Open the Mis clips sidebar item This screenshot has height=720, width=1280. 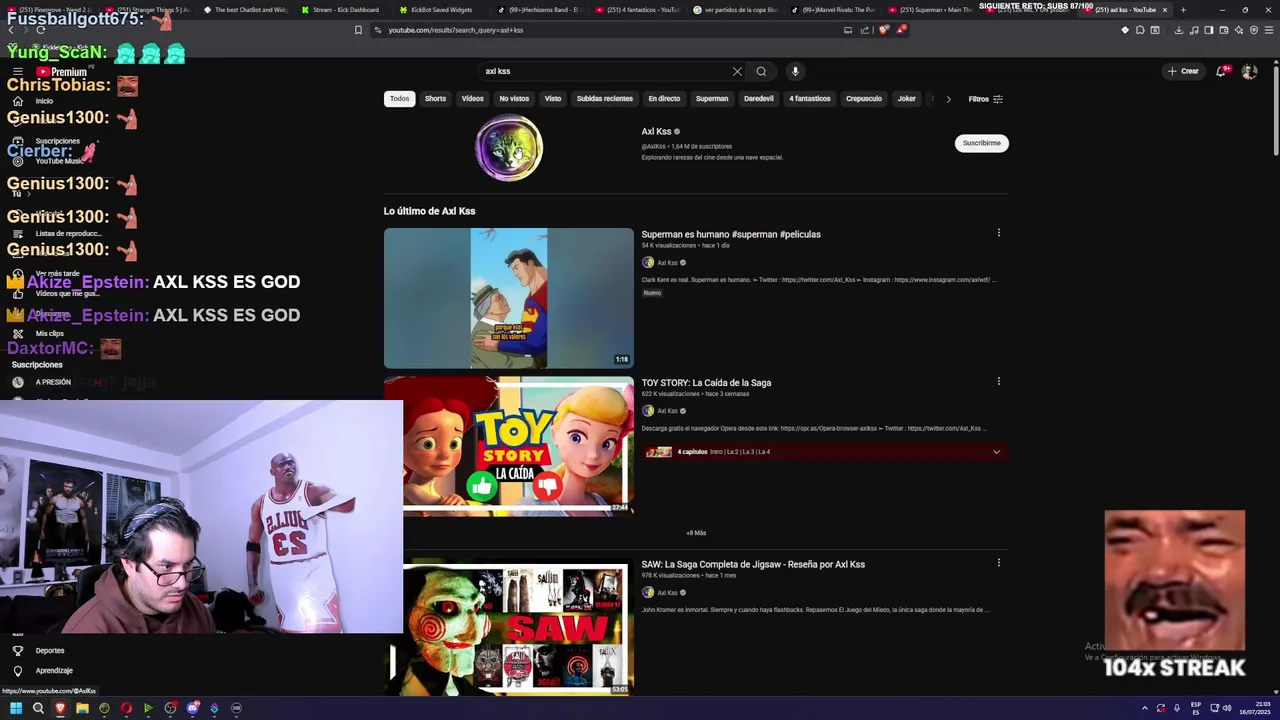[x=50, y=334]
